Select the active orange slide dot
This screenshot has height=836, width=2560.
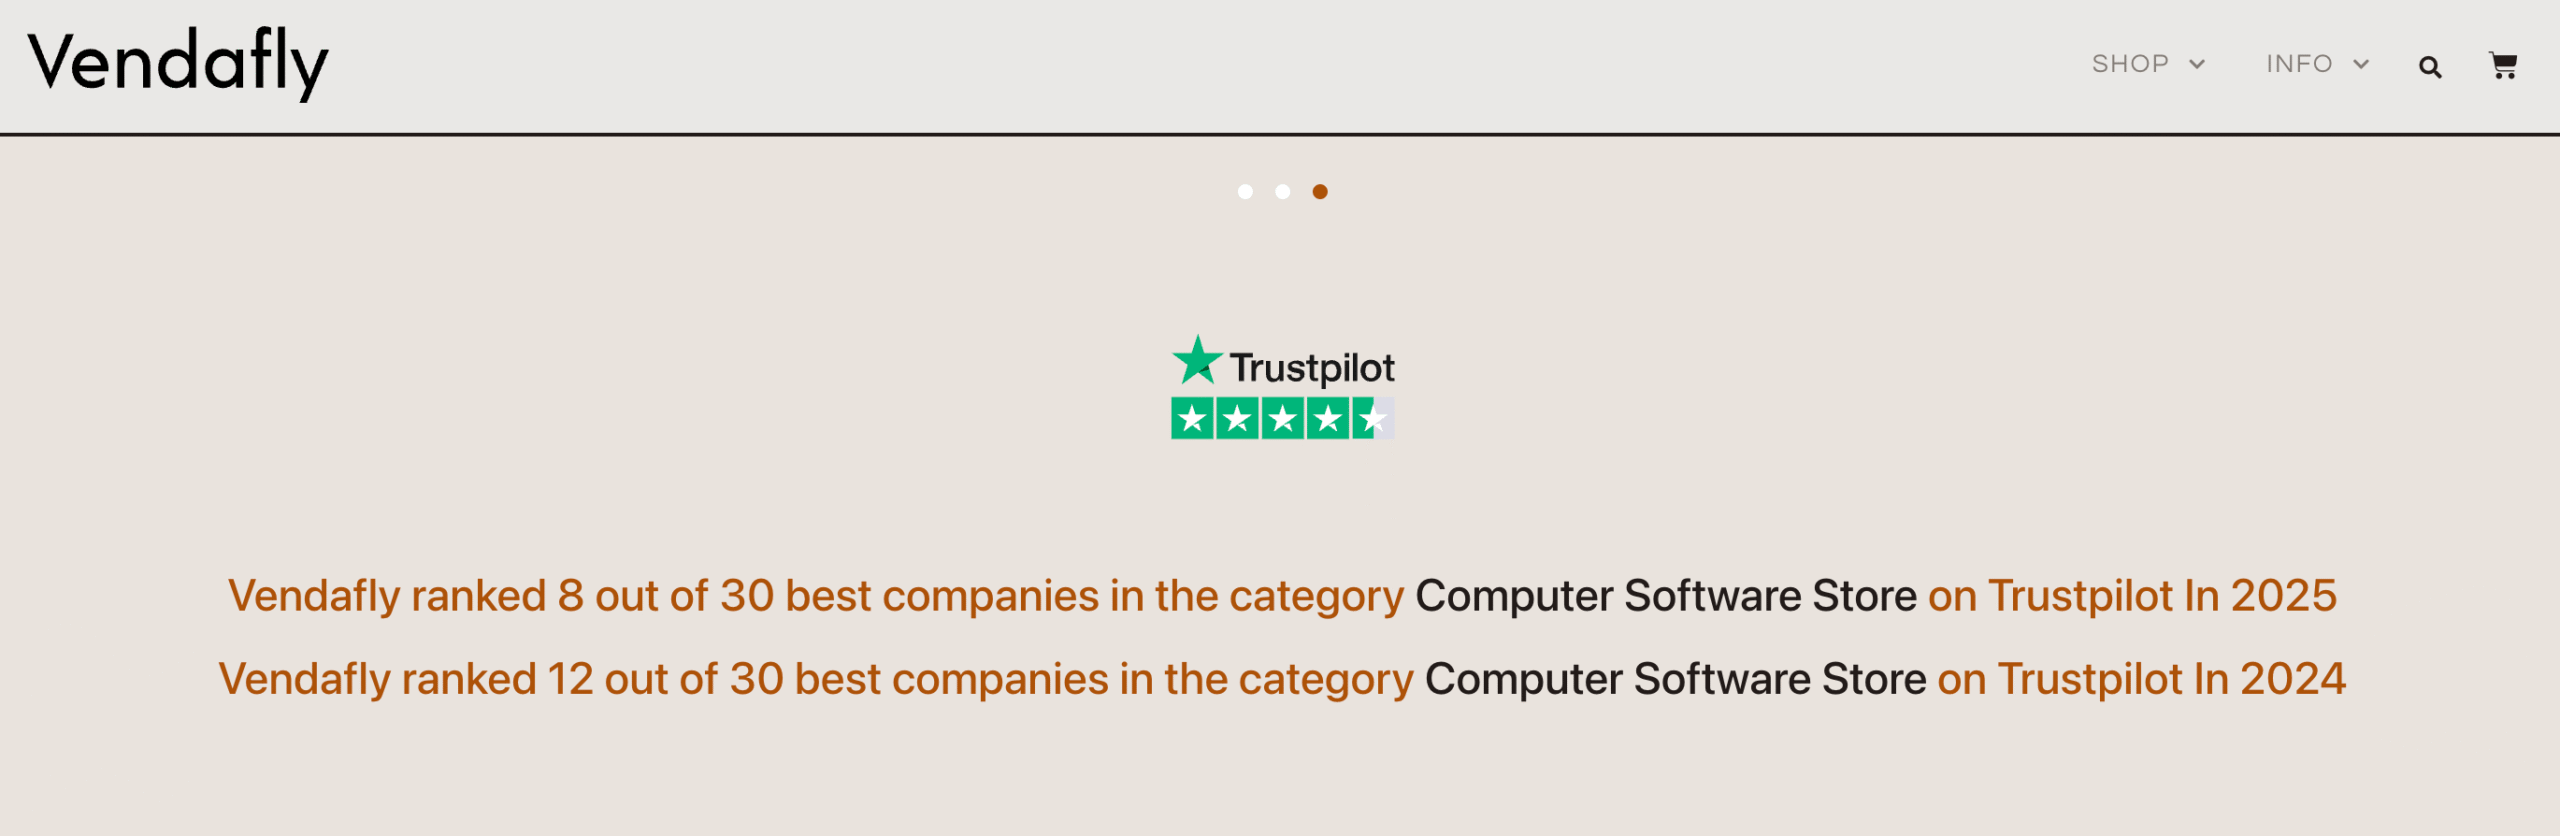pyautogui.click(x=1320, y=192)
